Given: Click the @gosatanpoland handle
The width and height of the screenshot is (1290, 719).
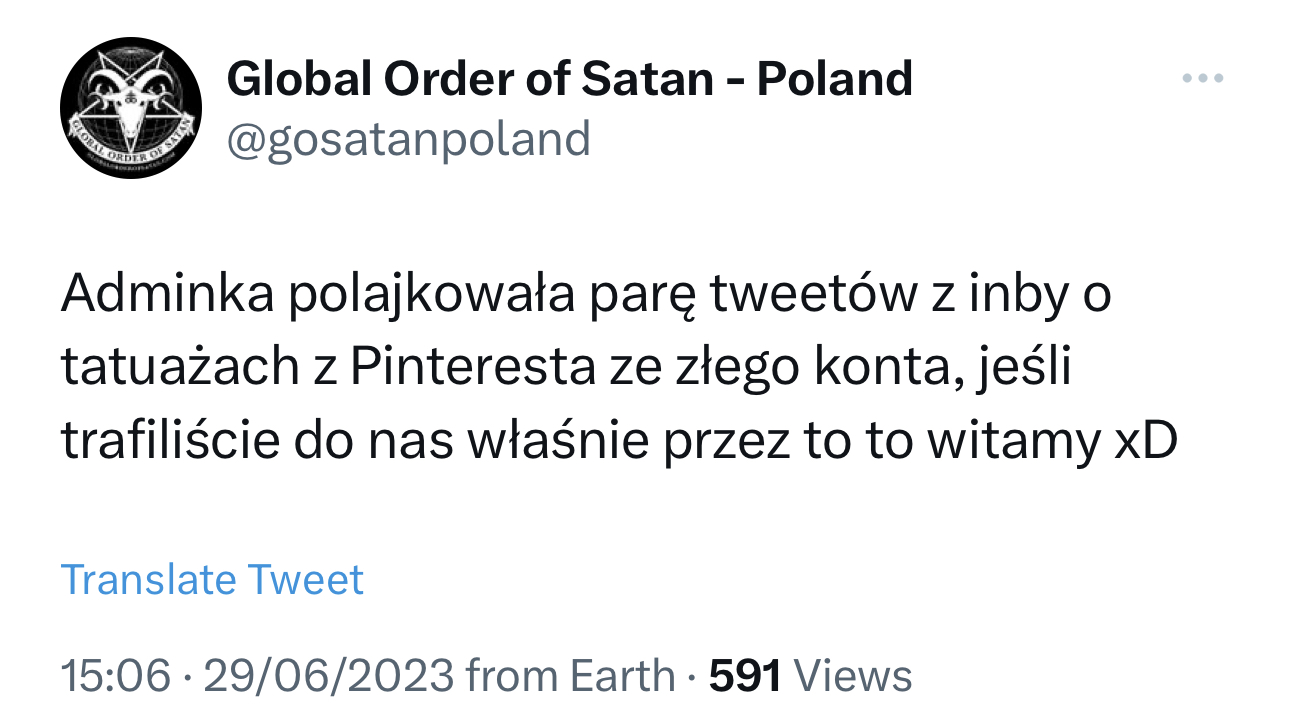Looking at the screenshot, I should click(x=409, y=139).
